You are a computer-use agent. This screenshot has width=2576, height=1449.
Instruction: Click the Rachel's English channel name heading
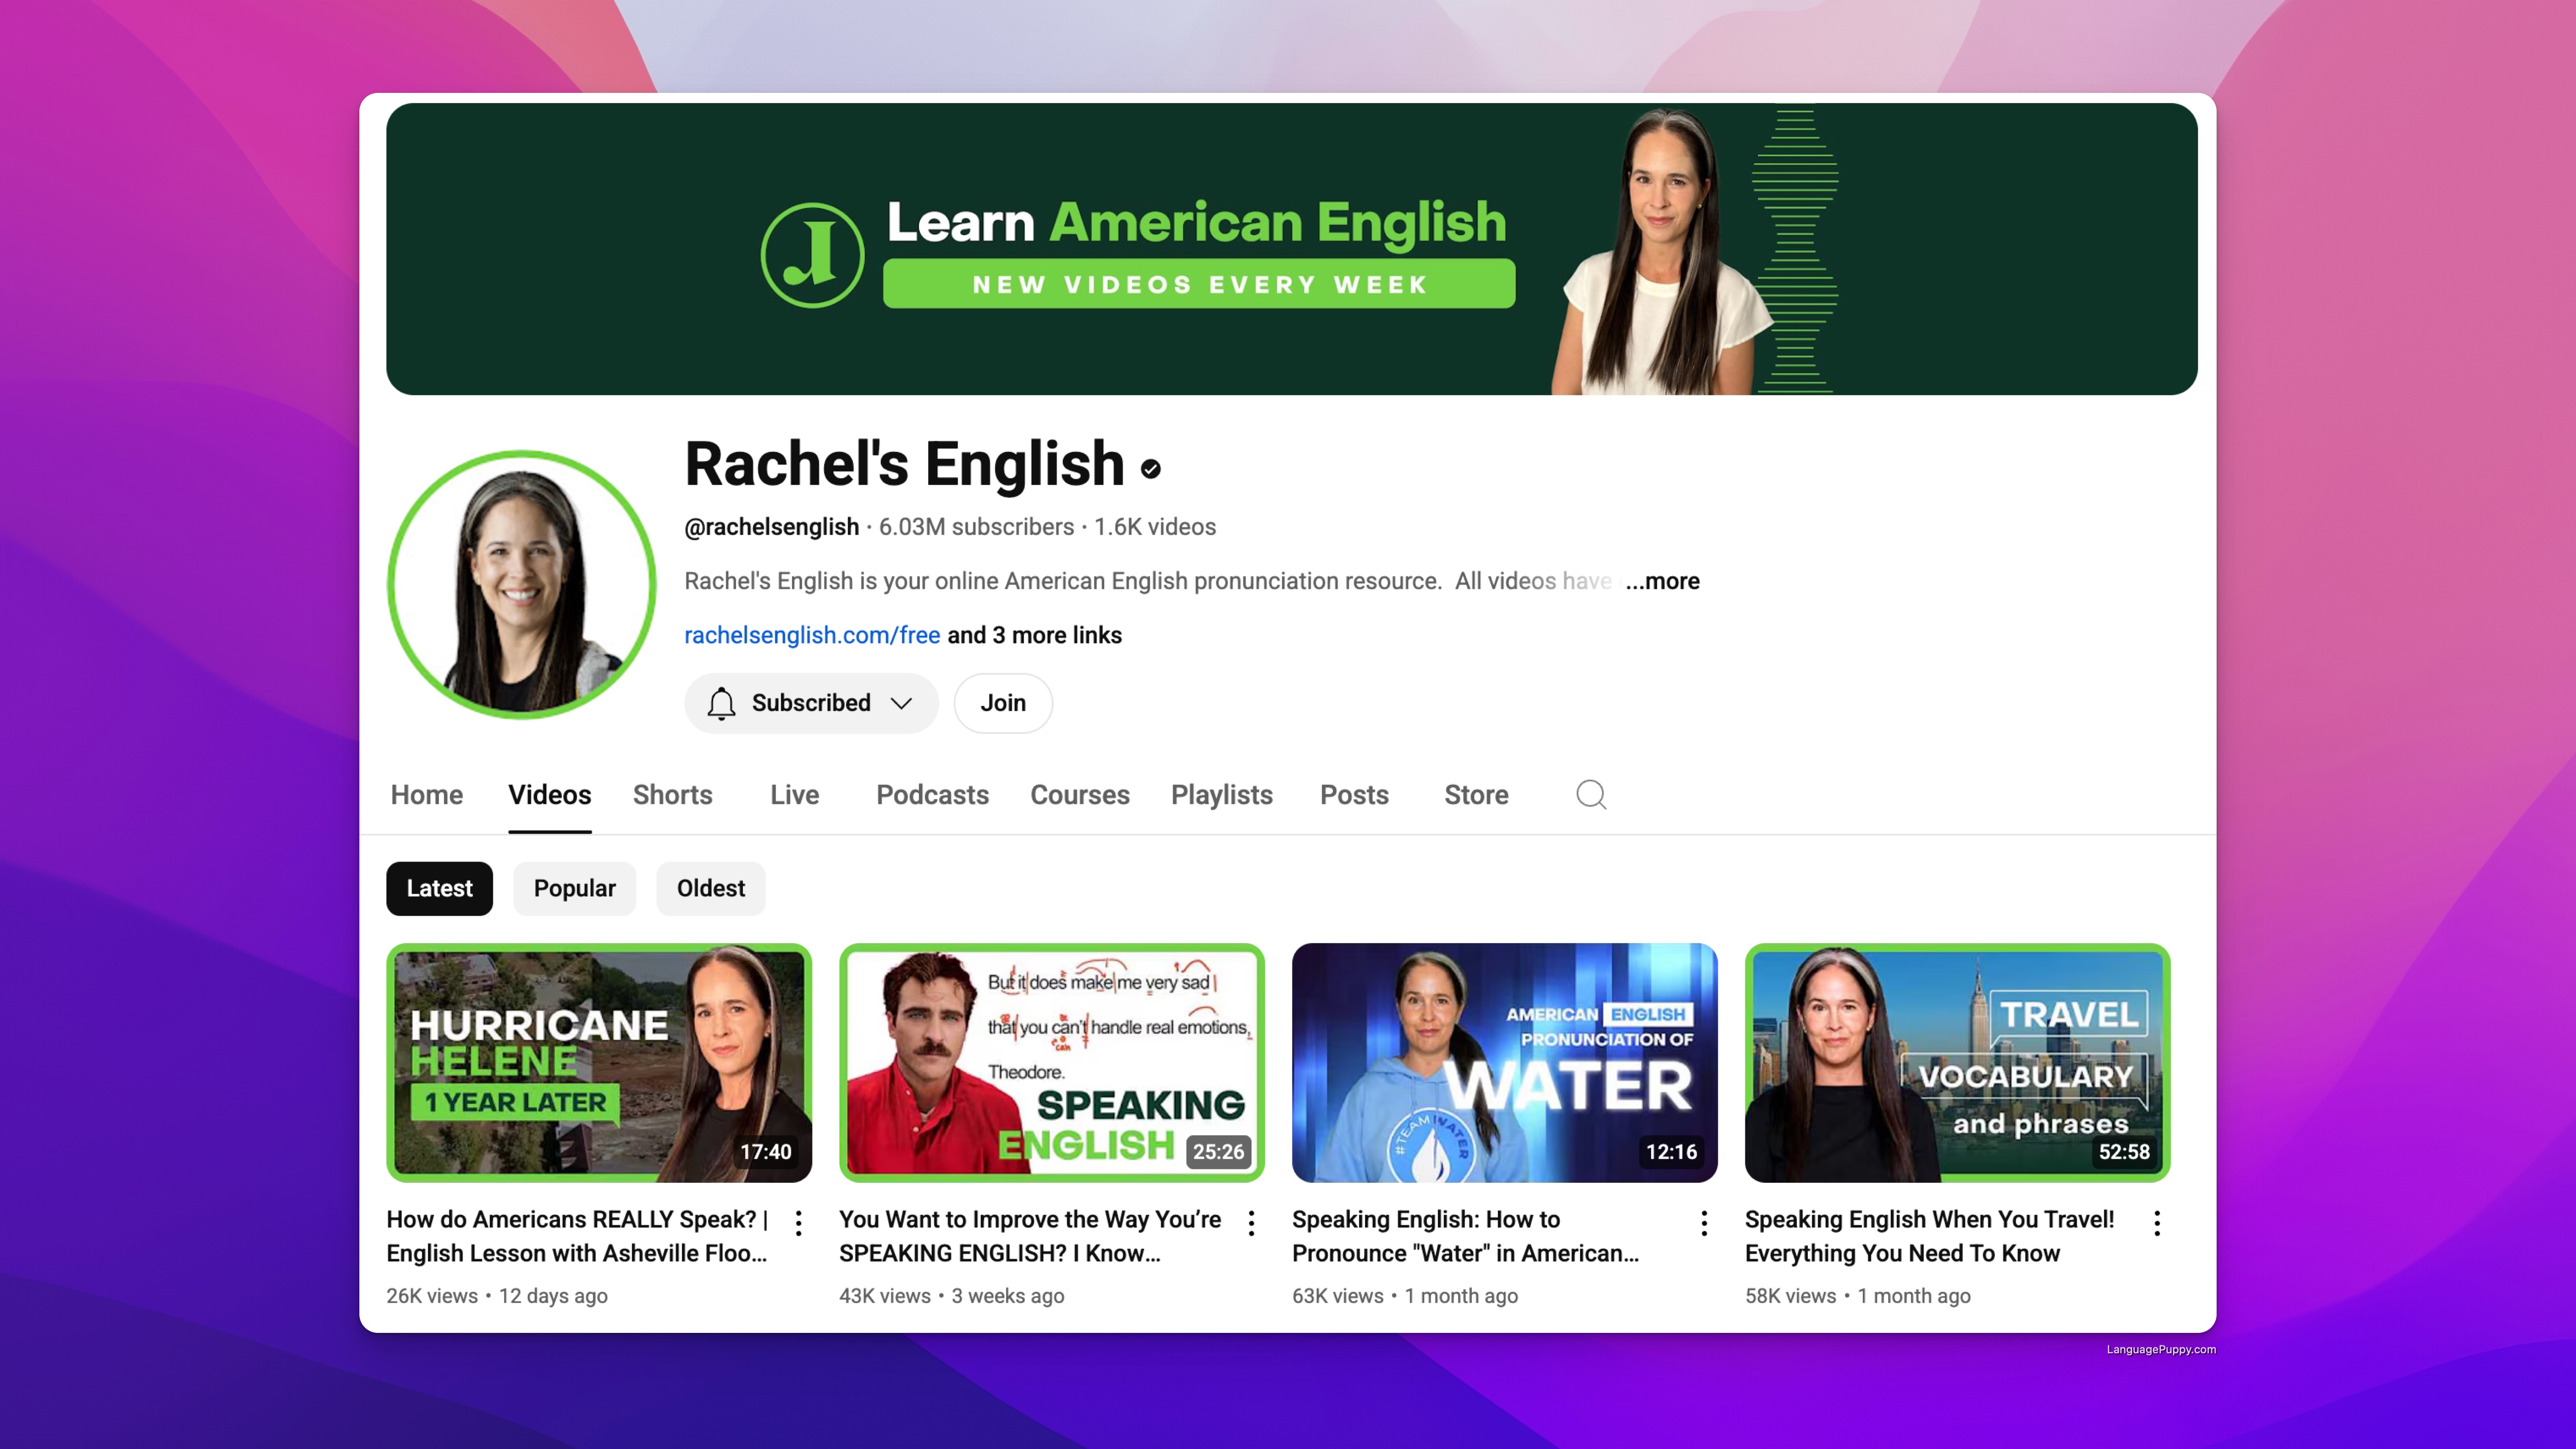[x=905, y=464]
